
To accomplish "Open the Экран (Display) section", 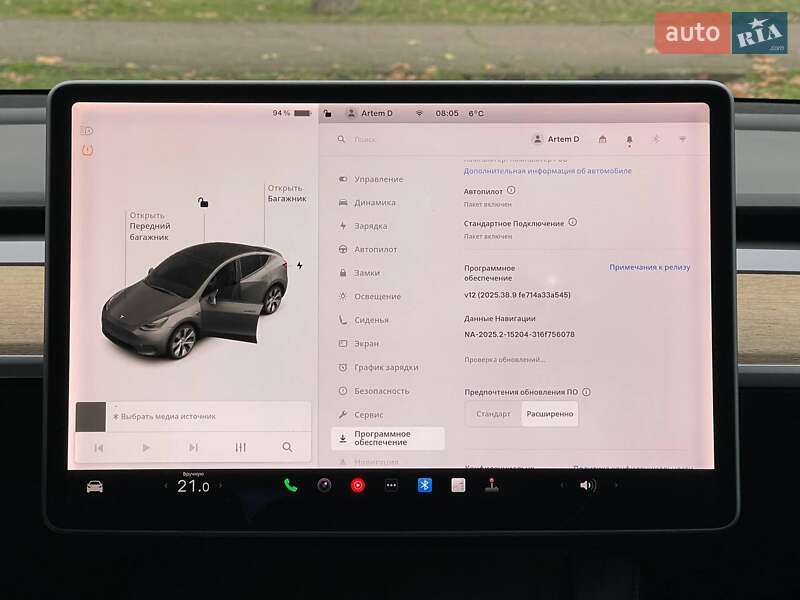I will tap(342, 343).
